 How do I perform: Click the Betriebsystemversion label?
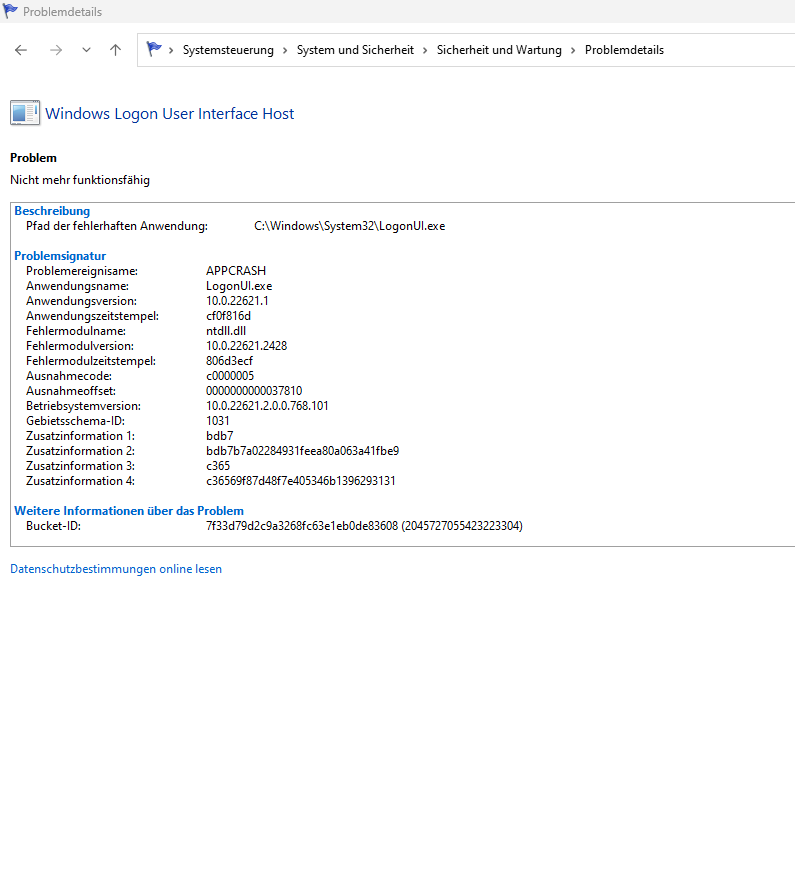coord(83,406)
